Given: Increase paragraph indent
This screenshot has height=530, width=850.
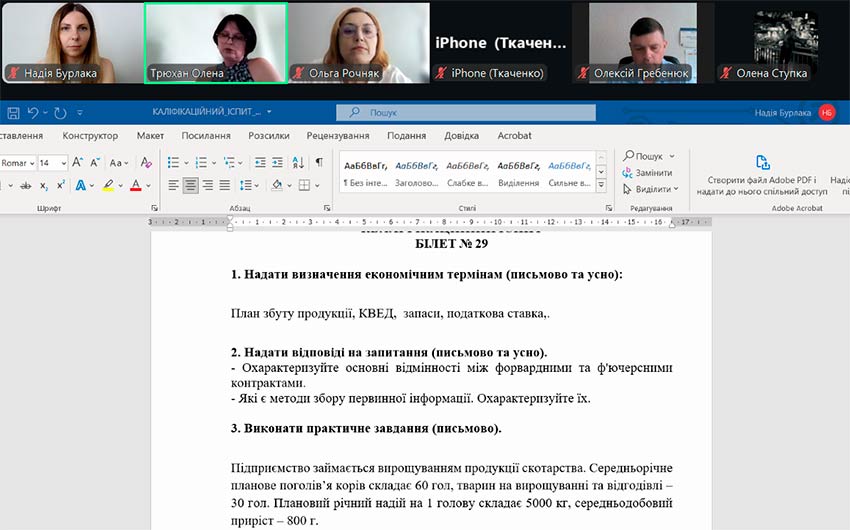Looking at the screenshot, I should (x=278, y=163).
